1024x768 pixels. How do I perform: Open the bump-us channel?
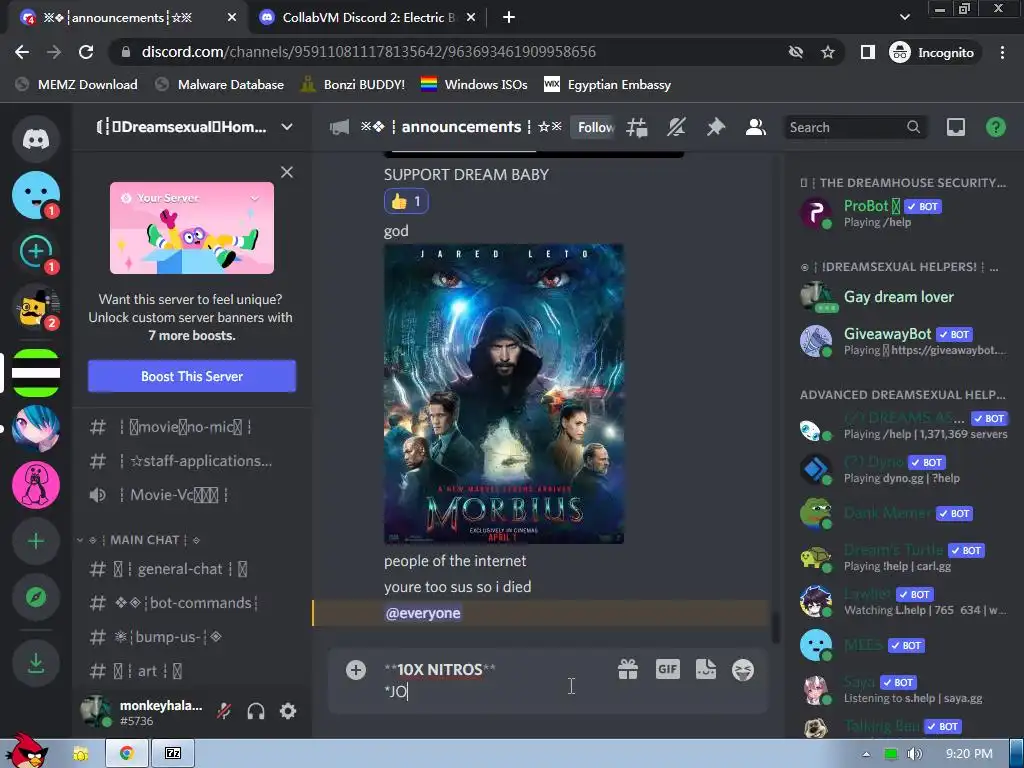(191, 637)
